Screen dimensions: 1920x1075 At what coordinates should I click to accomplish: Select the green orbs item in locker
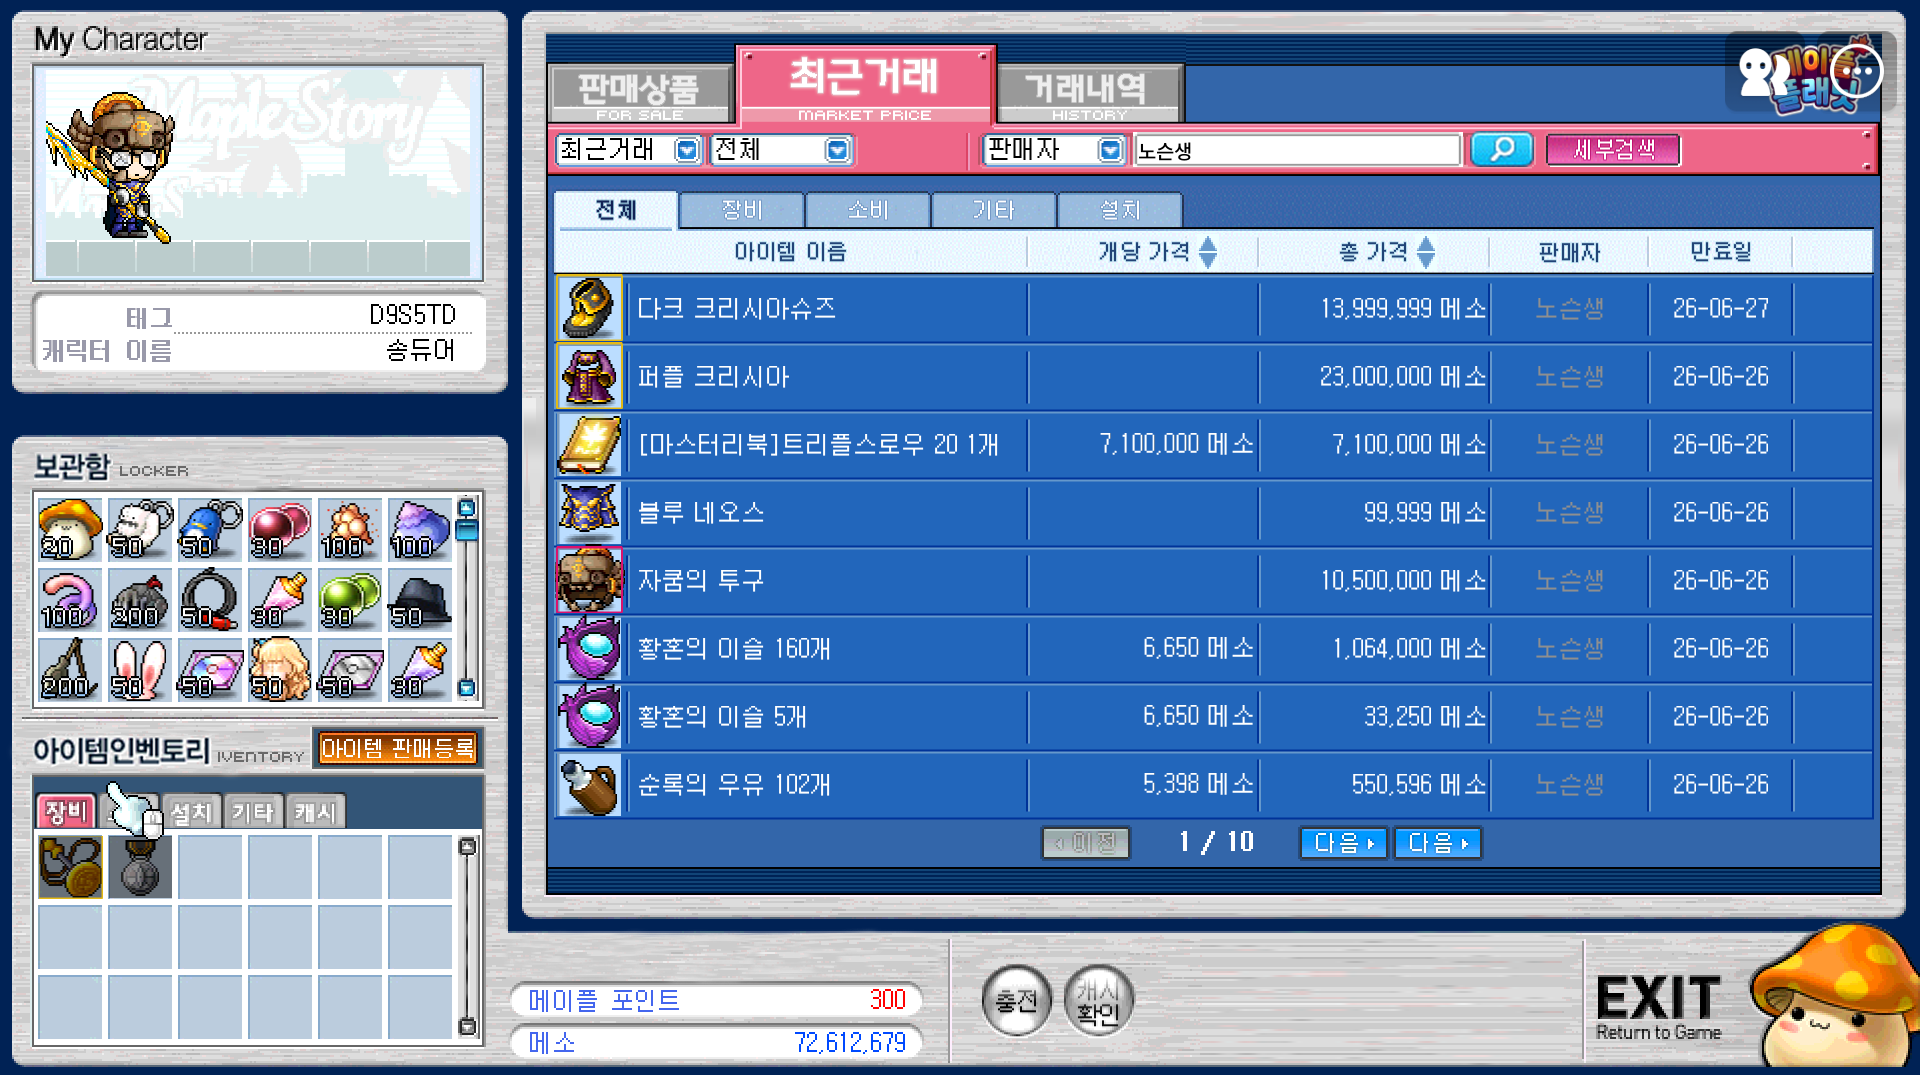tap(350, 599)
